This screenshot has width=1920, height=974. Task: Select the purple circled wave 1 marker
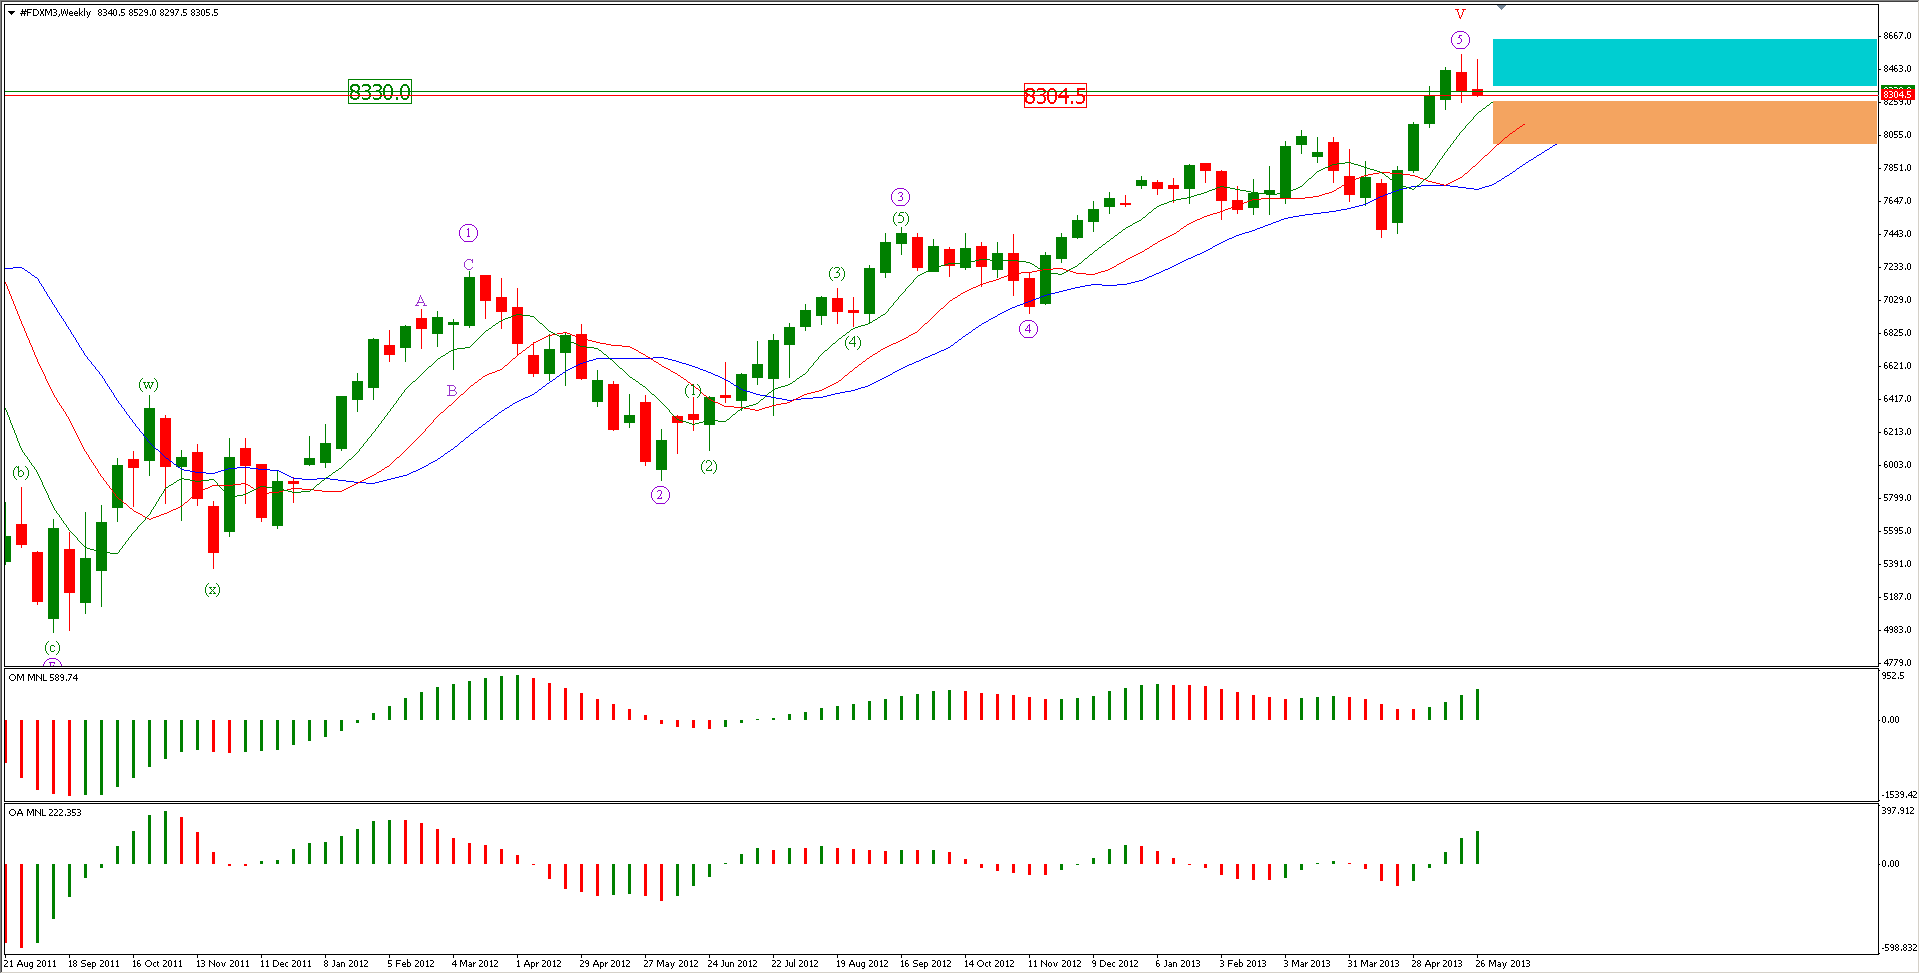pos(469,233)
